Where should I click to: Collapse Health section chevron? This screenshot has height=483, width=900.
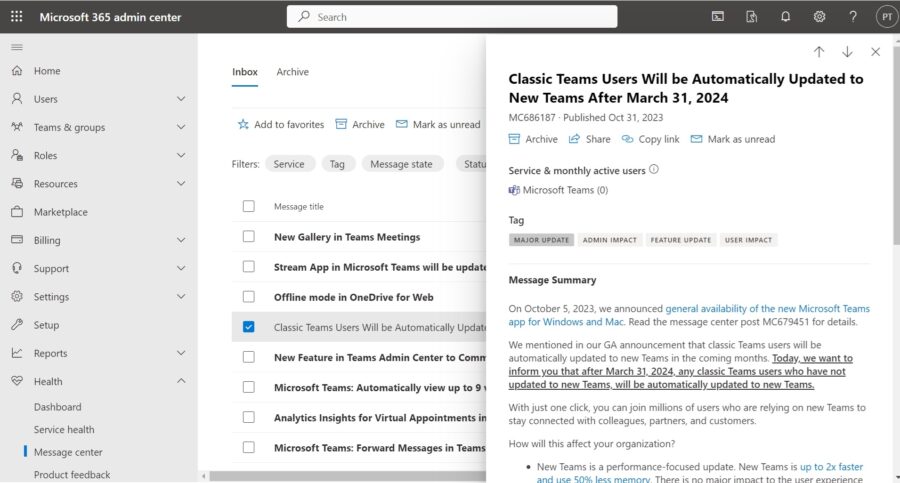(x=181, y=381)
